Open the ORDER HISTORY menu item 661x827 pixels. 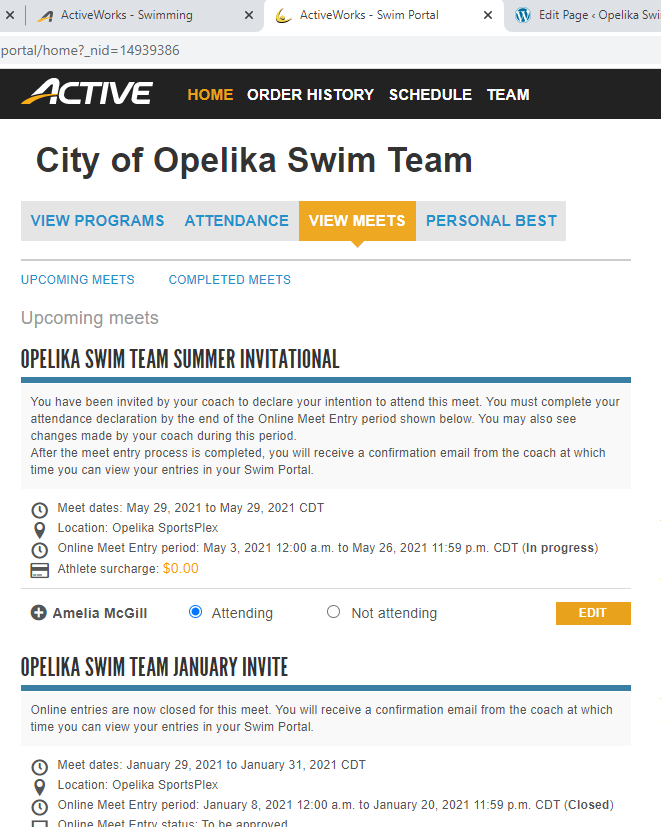(x=310, y=95)
